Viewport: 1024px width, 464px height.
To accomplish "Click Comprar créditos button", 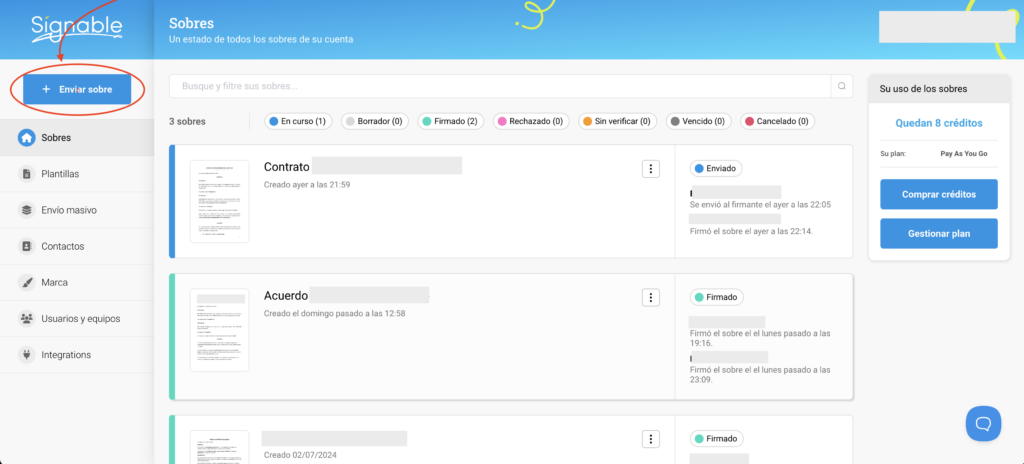I will pyautogui.click(x=938, y=194).
